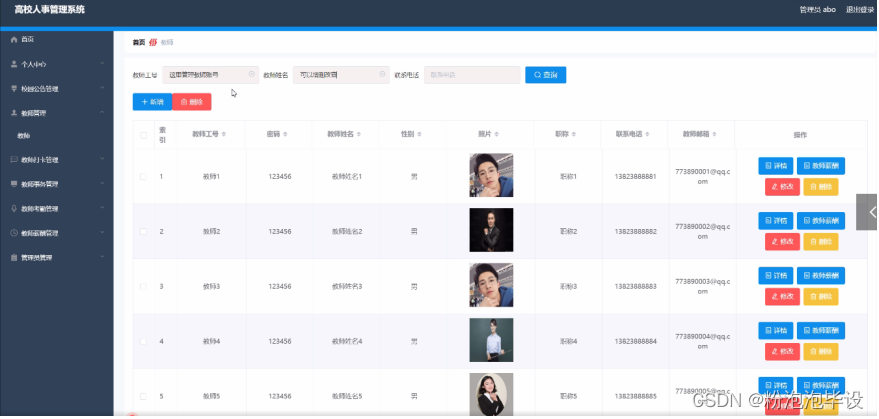Viewport: 879px width, 419px height.
Task: Tick the checkbox for 教师3 row
Action: [x=144, y=287]
